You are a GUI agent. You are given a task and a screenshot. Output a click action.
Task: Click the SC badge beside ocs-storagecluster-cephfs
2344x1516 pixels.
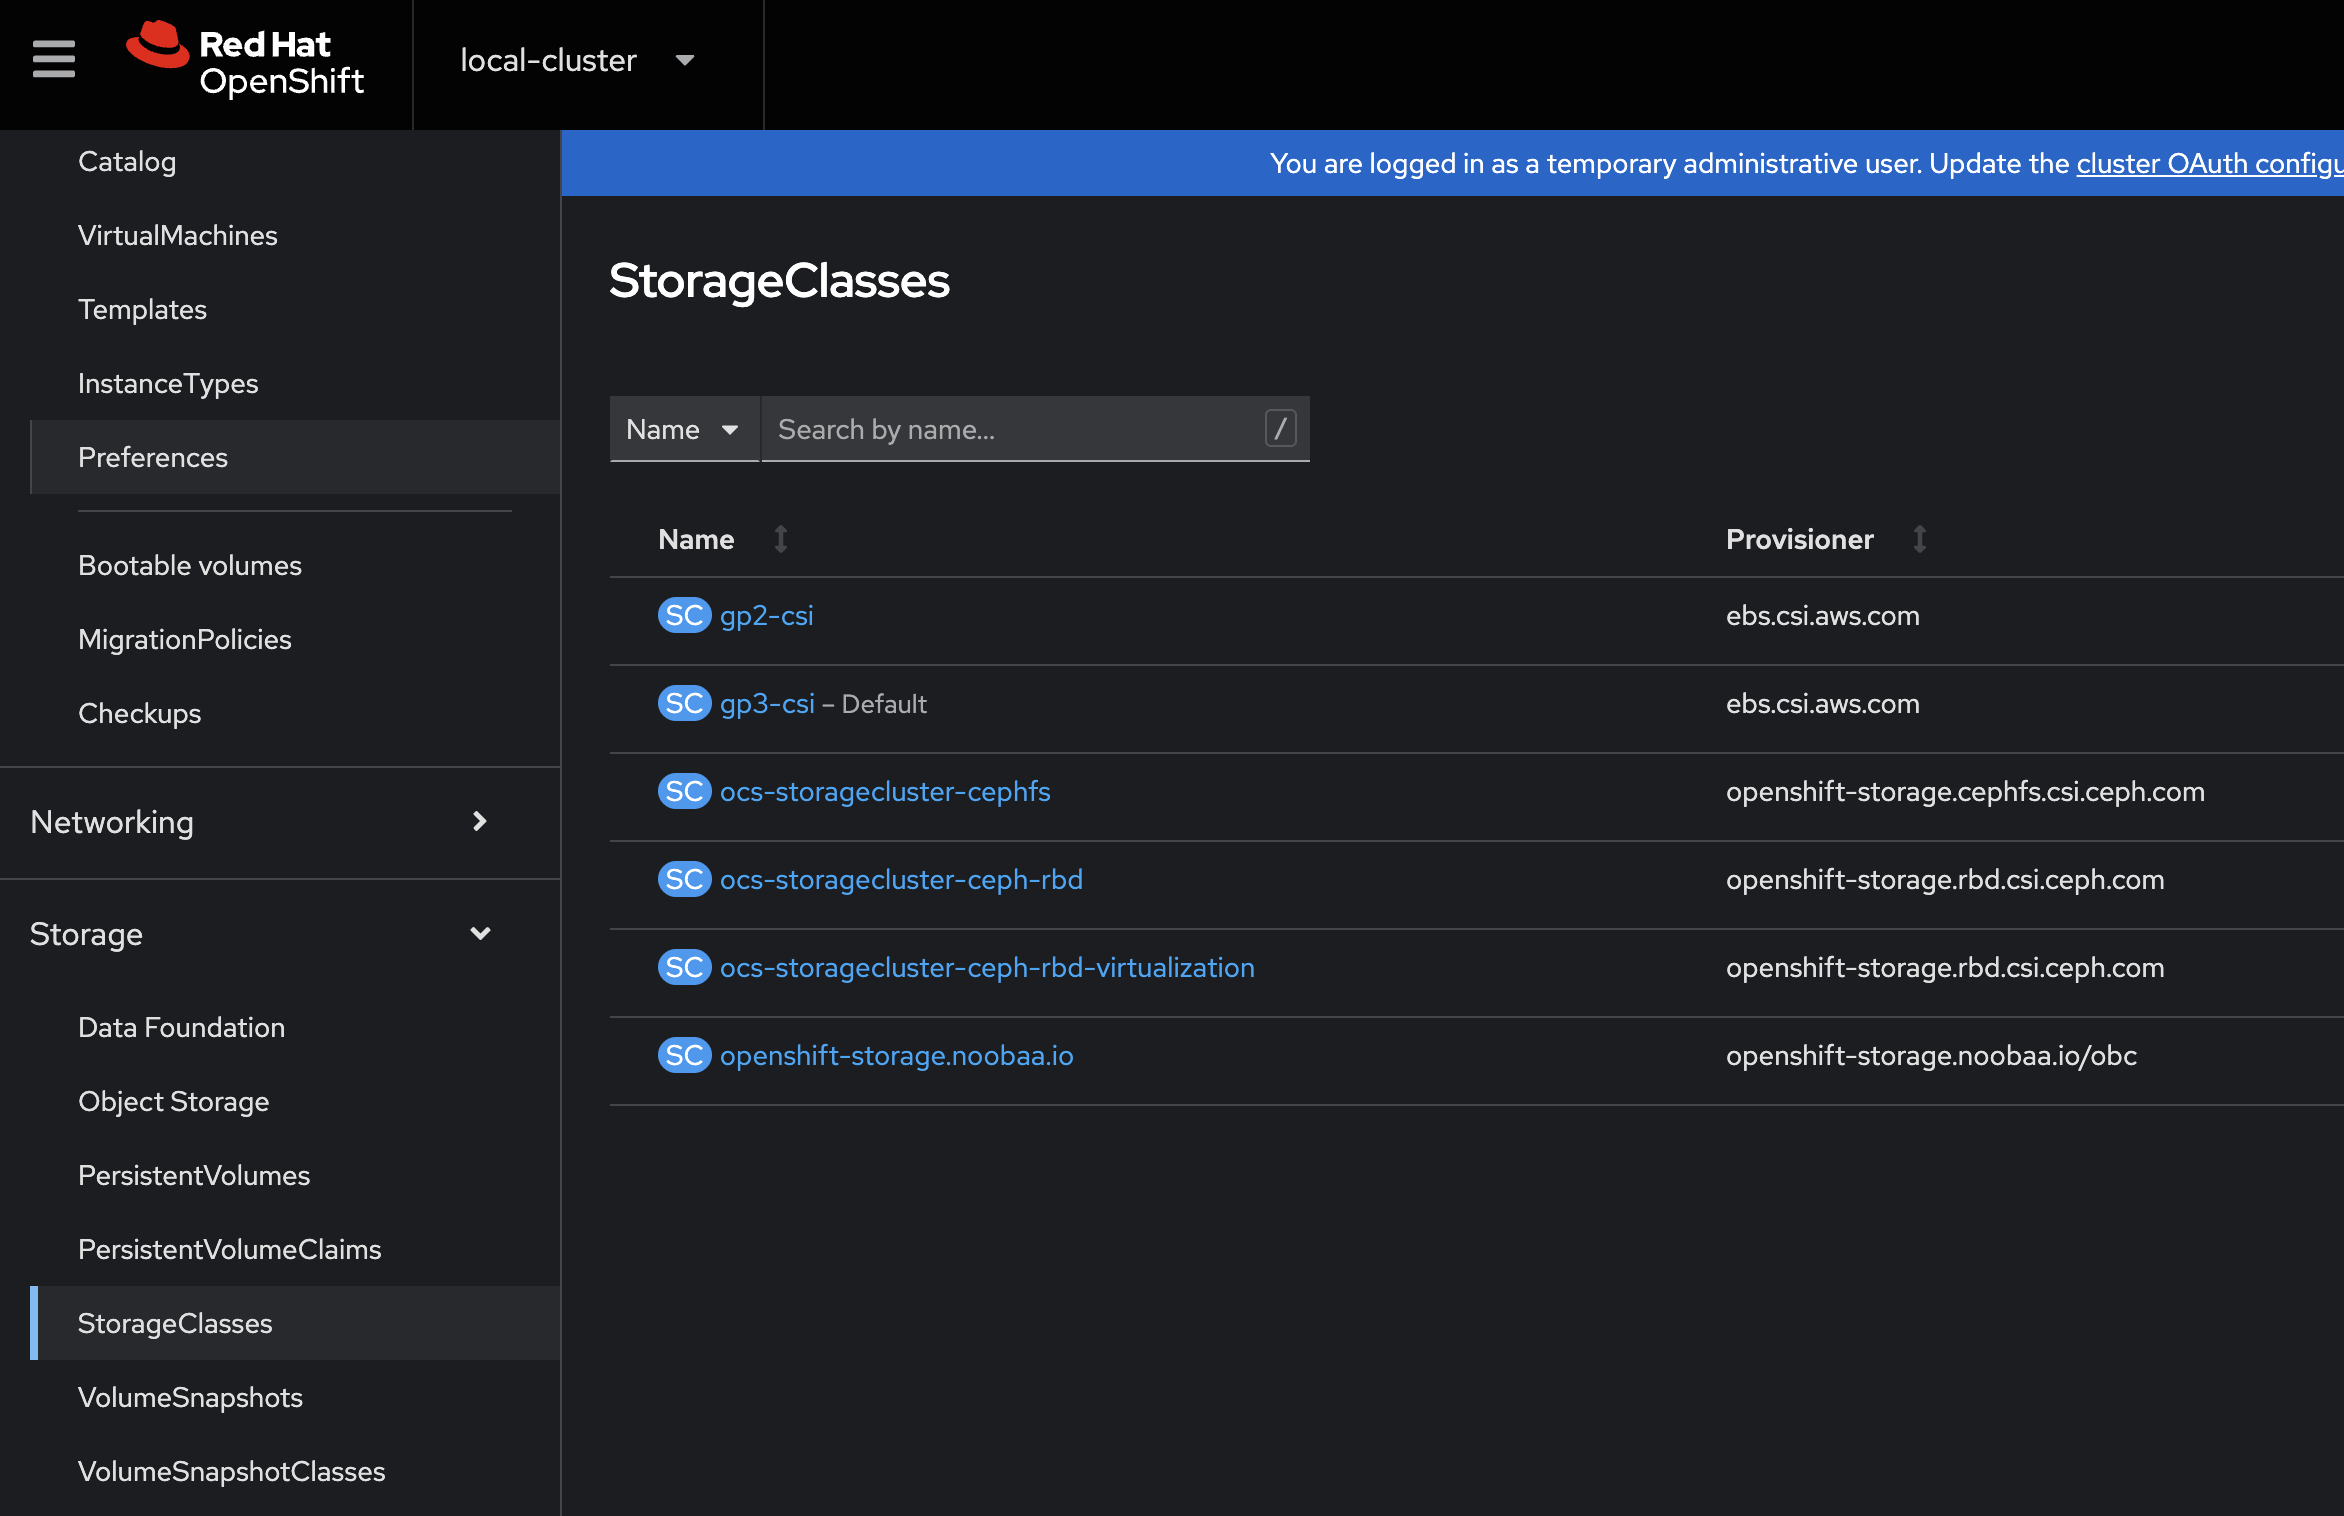point(684,791)
